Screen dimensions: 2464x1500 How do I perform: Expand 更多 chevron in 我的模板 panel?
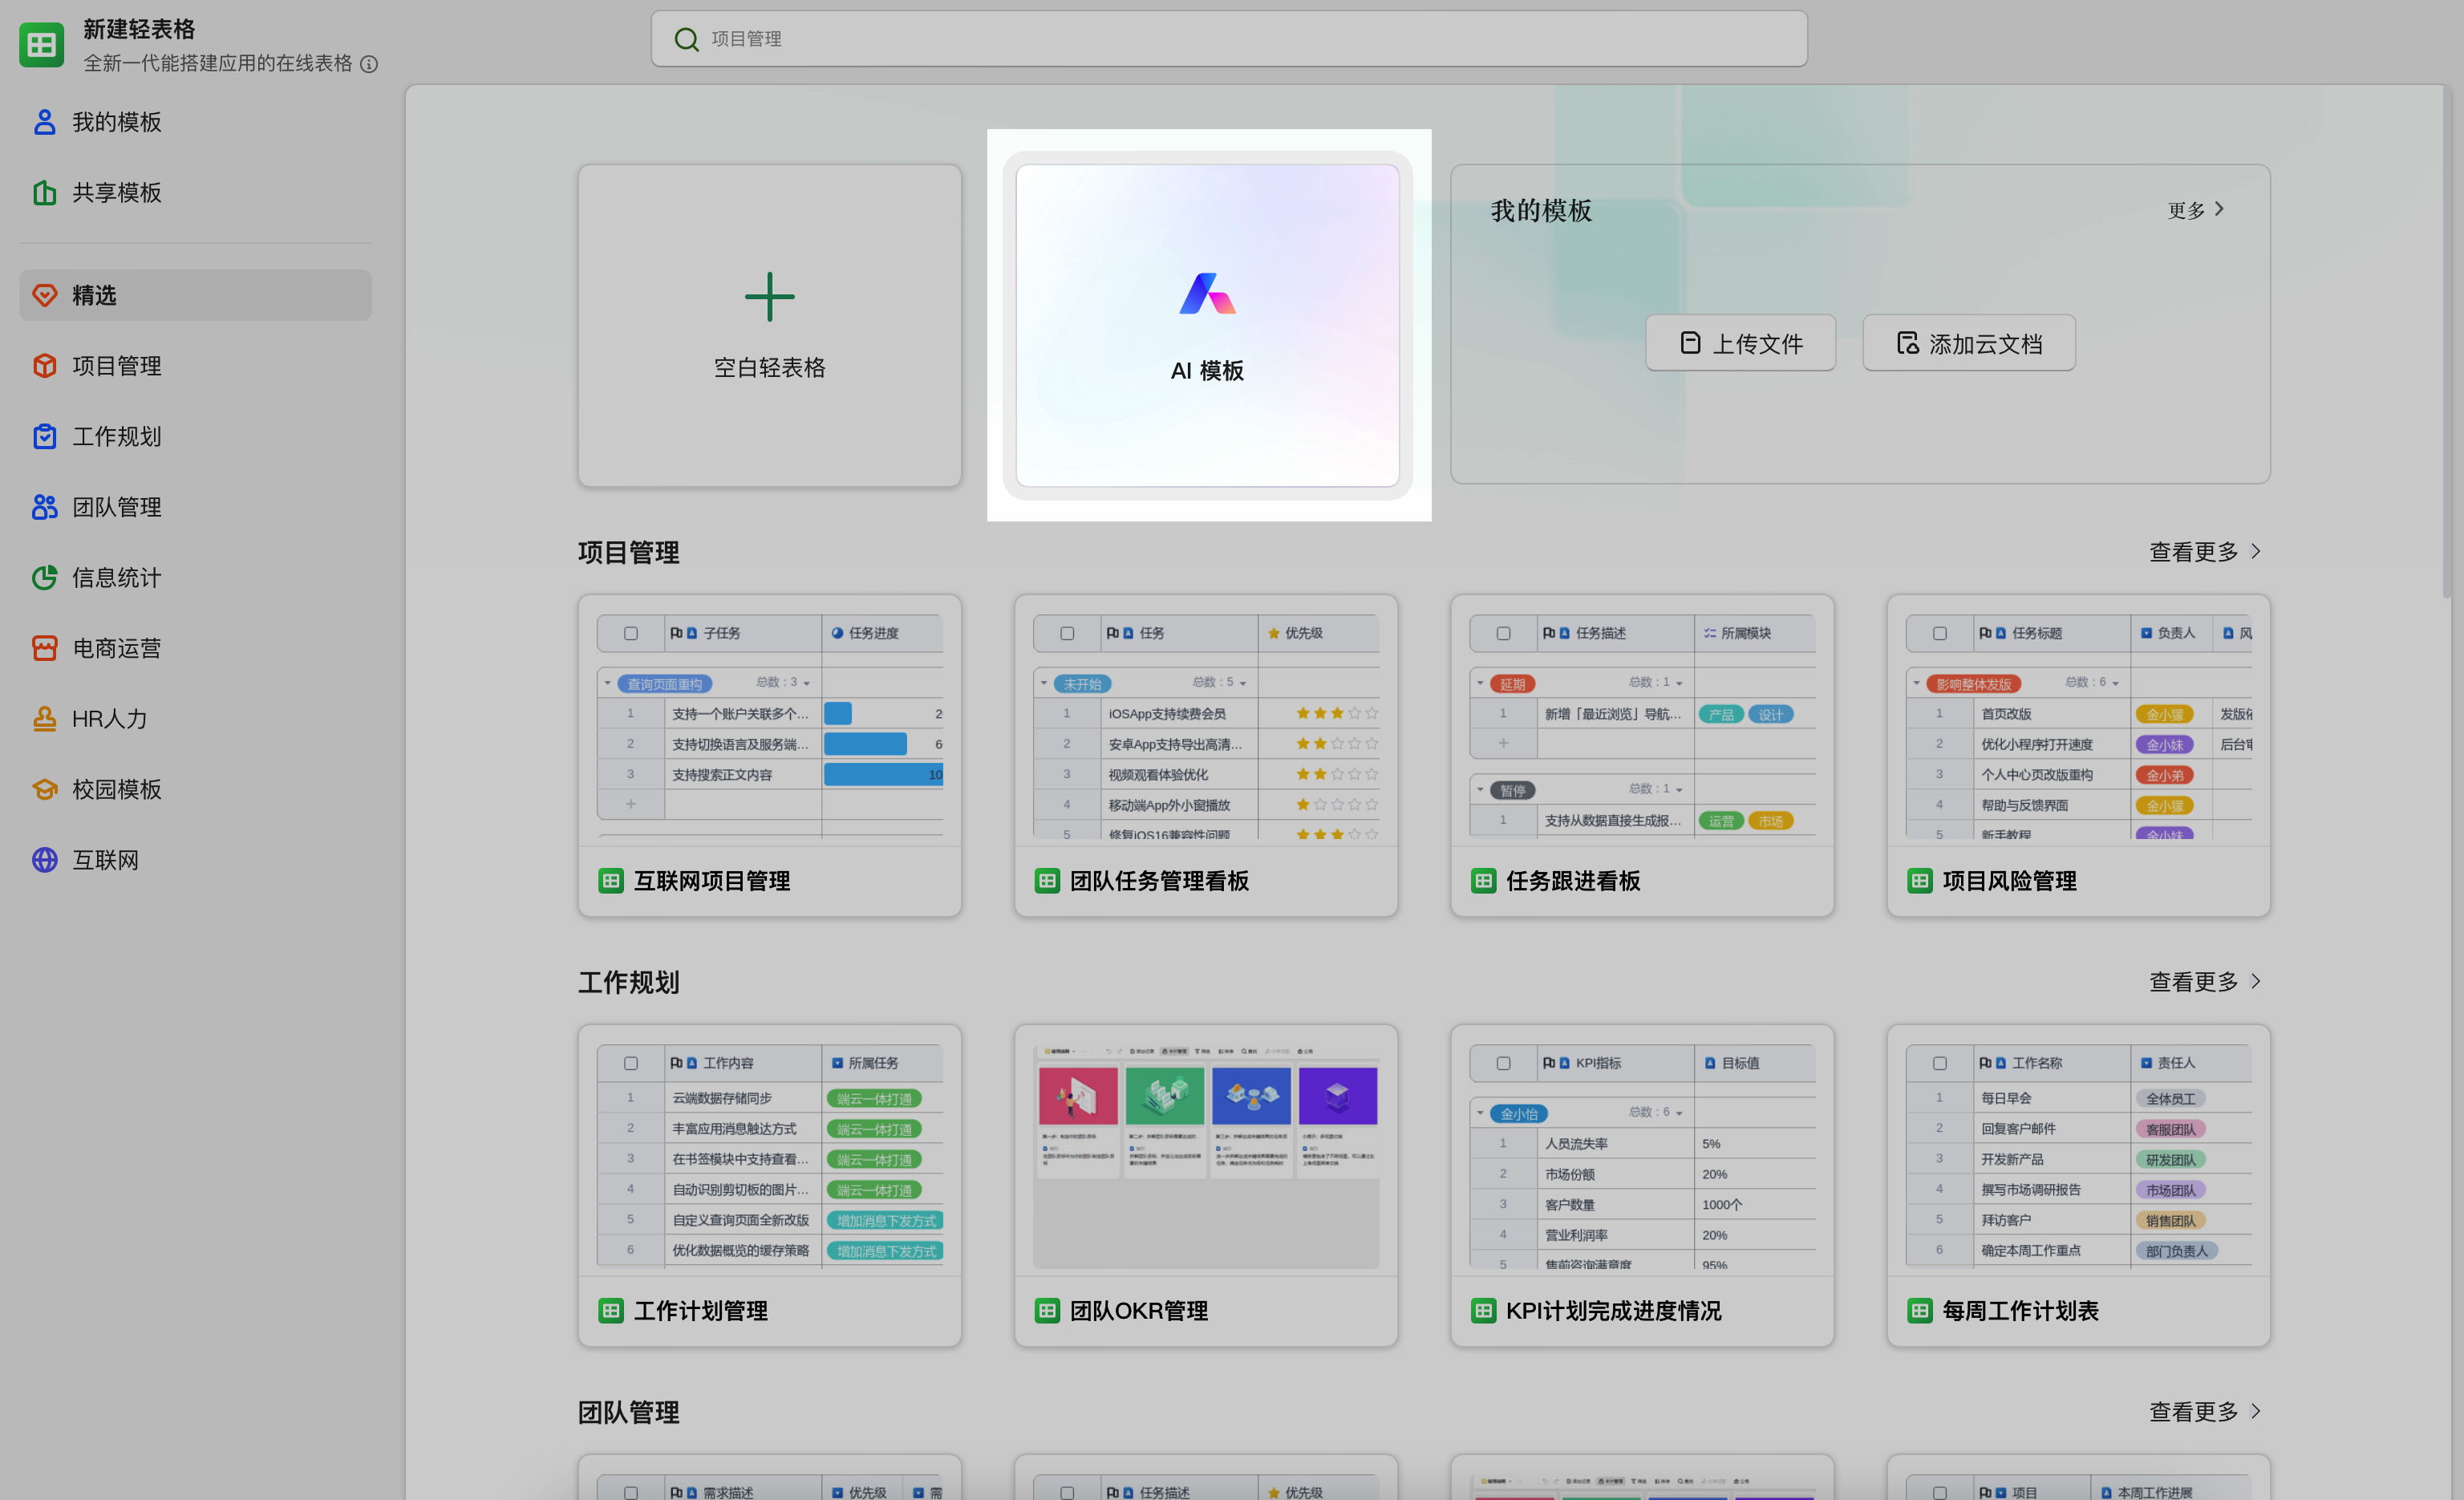(x=2219, y=209)
